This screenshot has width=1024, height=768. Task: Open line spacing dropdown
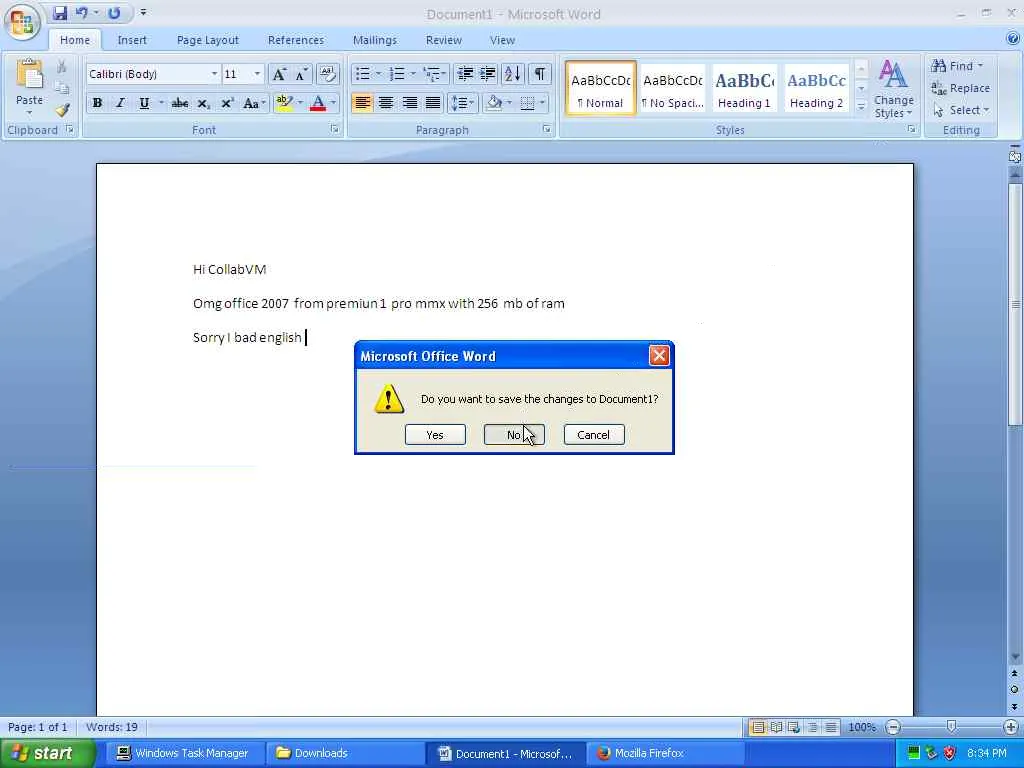pos(462,103)
